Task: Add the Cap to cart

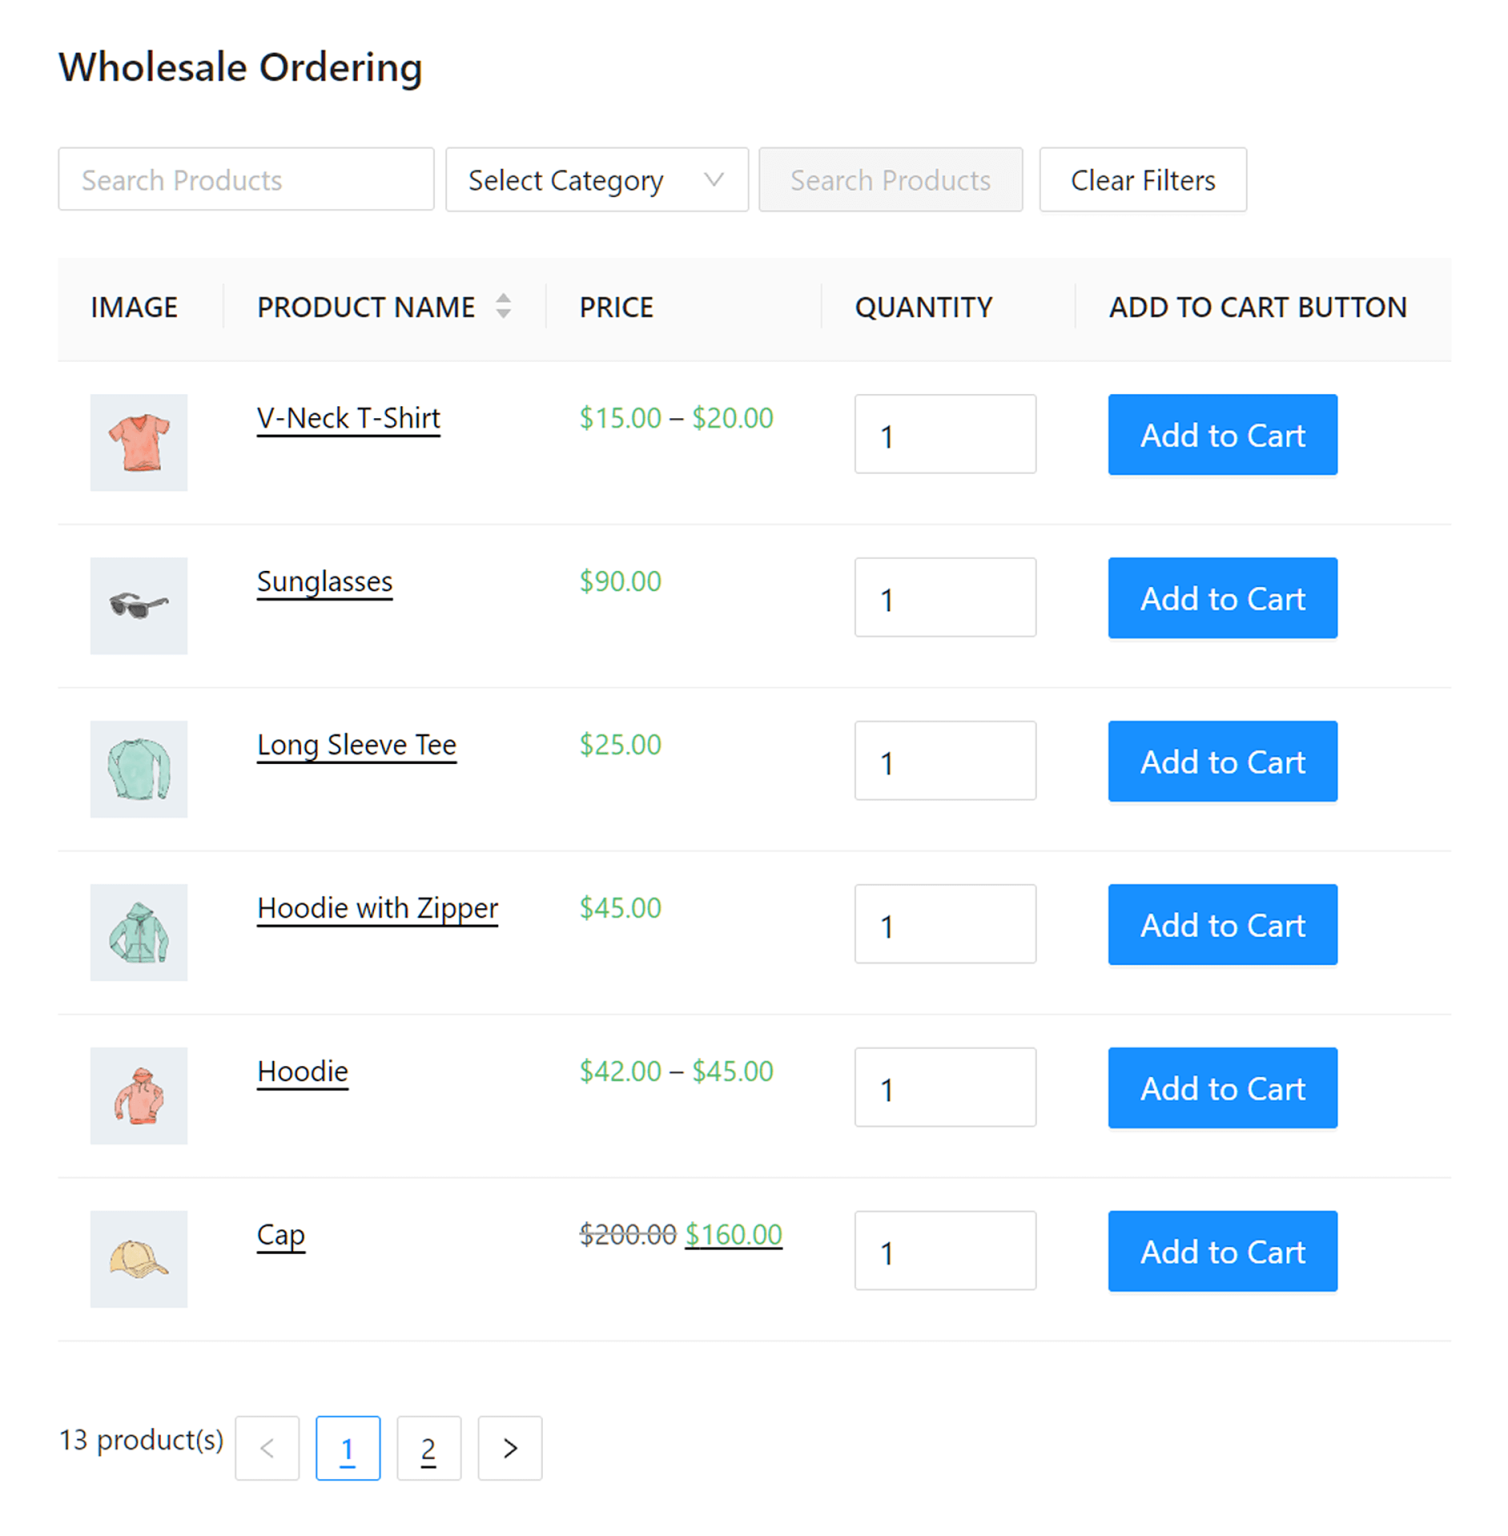Action: coord(1222,1251)
